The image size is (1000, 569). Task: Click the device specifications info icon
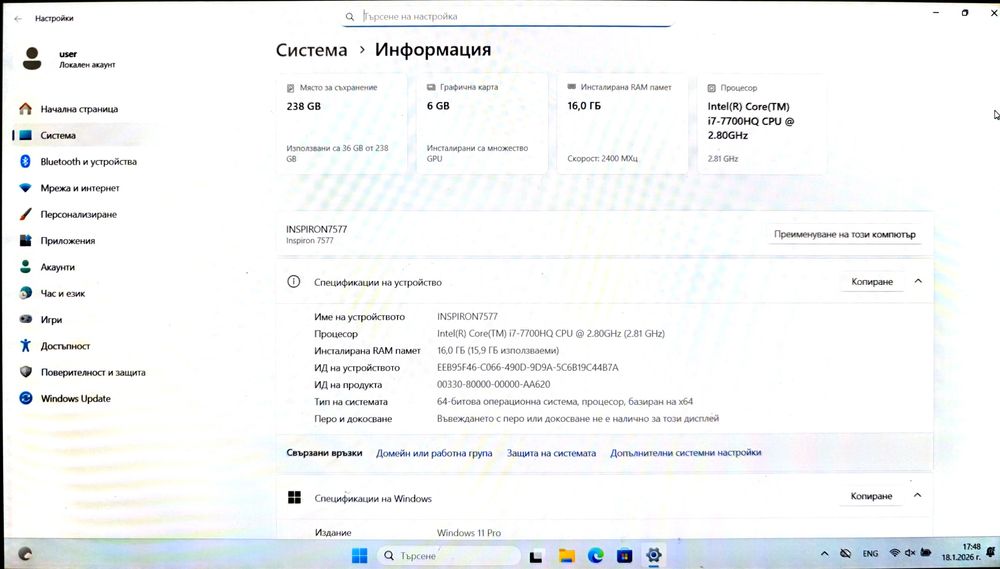coord(293,281)
